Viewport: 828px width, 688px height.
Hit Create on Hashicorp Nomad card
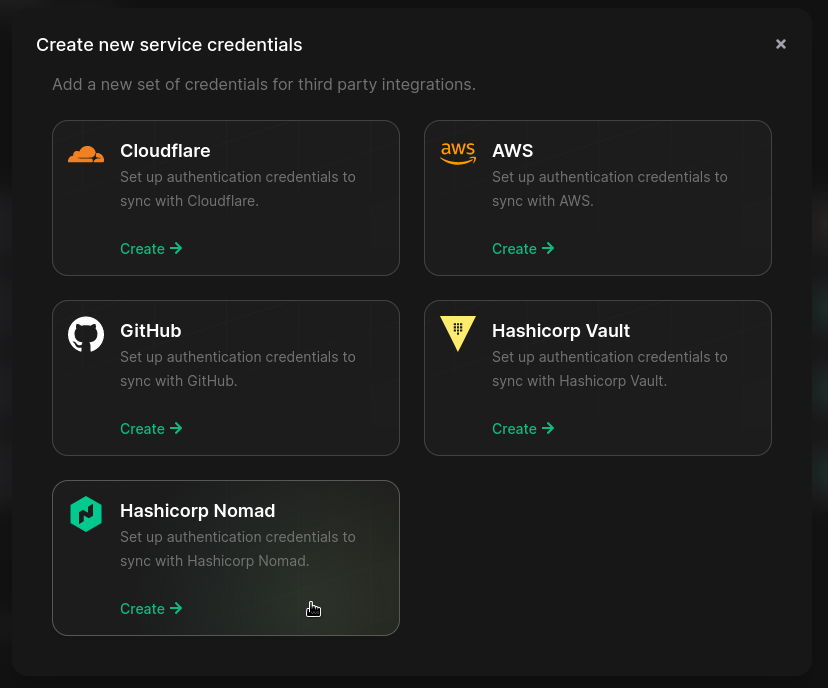click(151, 609)
